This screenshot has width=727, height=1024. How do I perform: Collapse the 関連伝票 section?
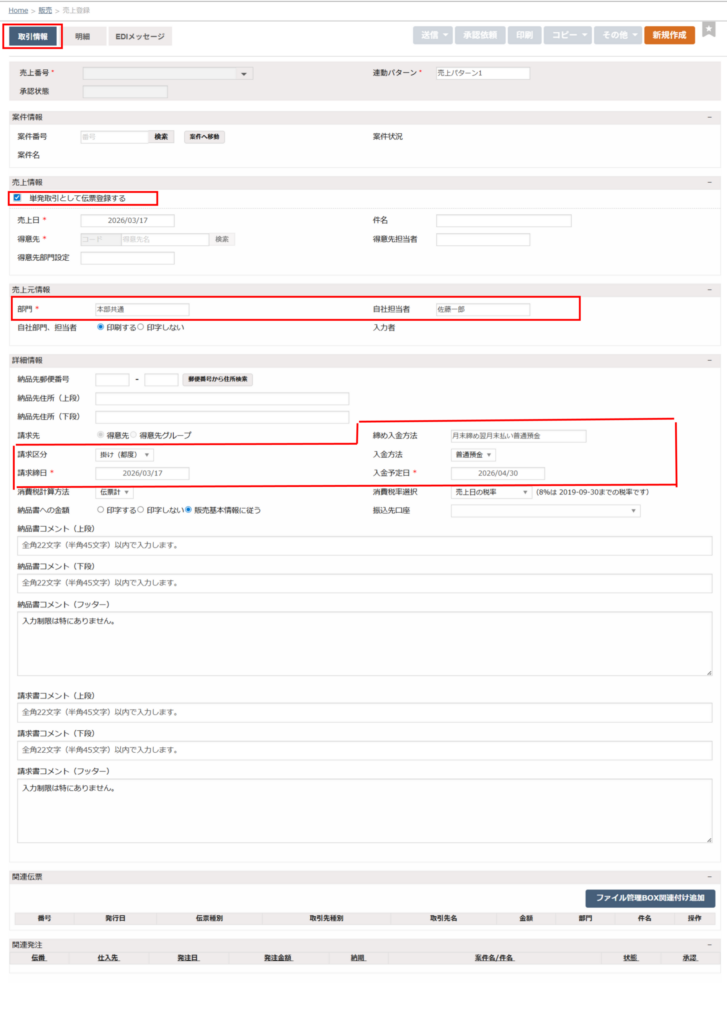pyautogui.click(x=709, y=877)
